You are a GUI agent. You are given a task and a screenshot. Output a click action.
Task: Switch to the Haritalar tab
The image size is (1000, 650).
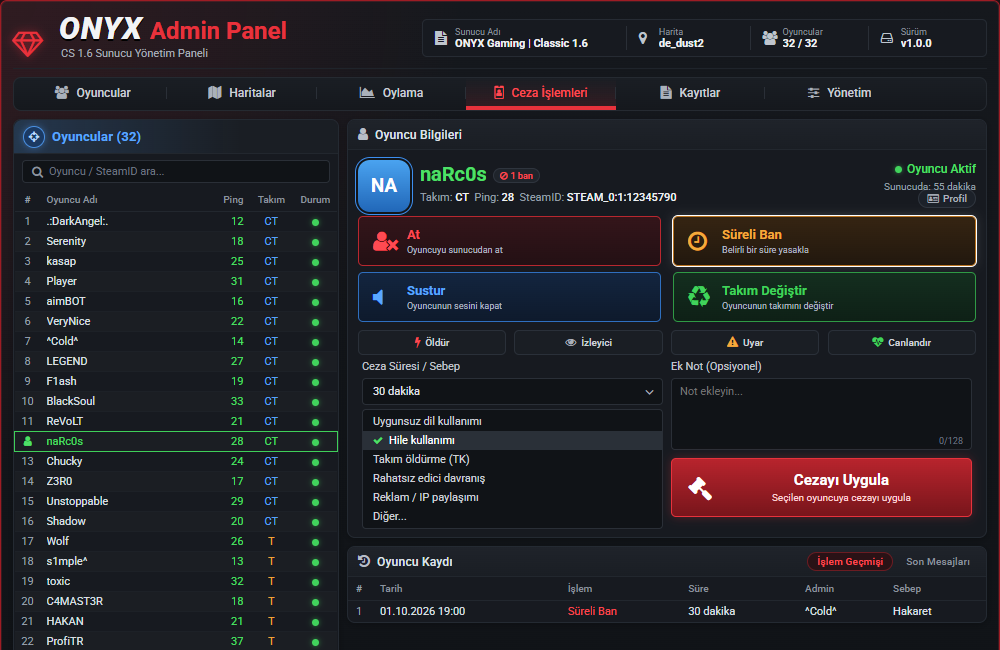coord(242,93)
